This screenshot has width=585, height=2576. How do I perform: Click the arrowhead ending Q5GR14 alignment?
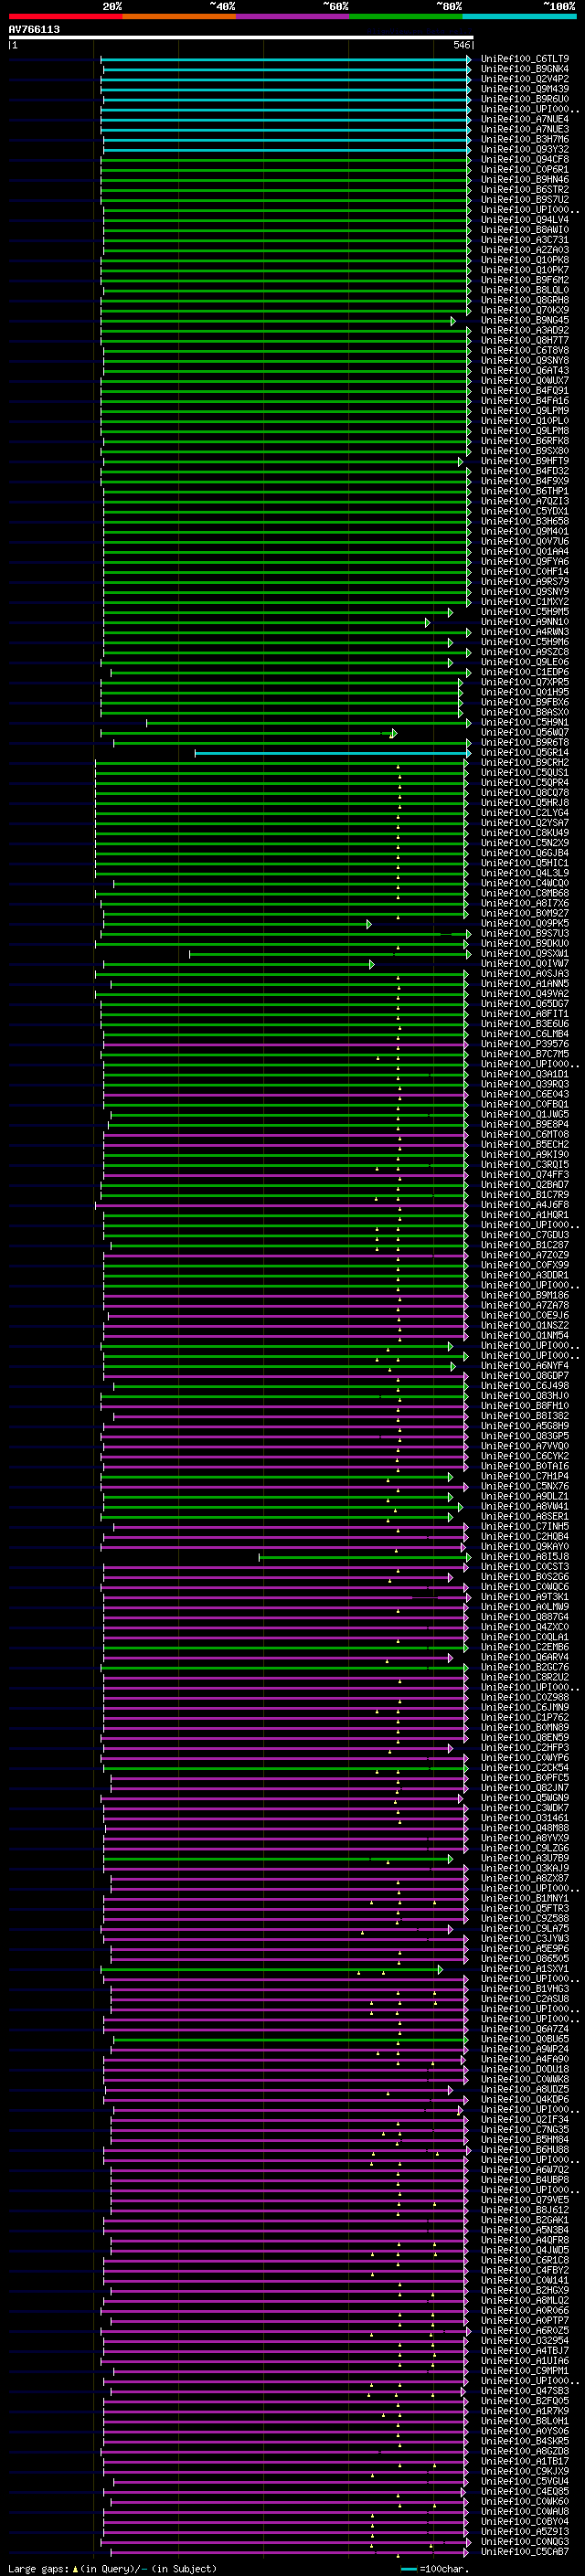(x=469, y=753)
